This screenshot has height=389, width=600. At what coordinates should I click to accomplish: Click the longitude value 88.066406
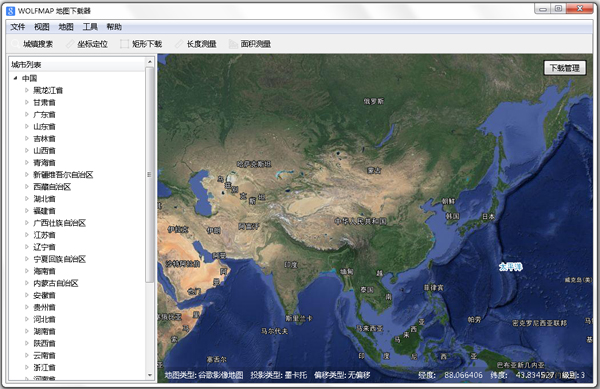coord(463,375)
